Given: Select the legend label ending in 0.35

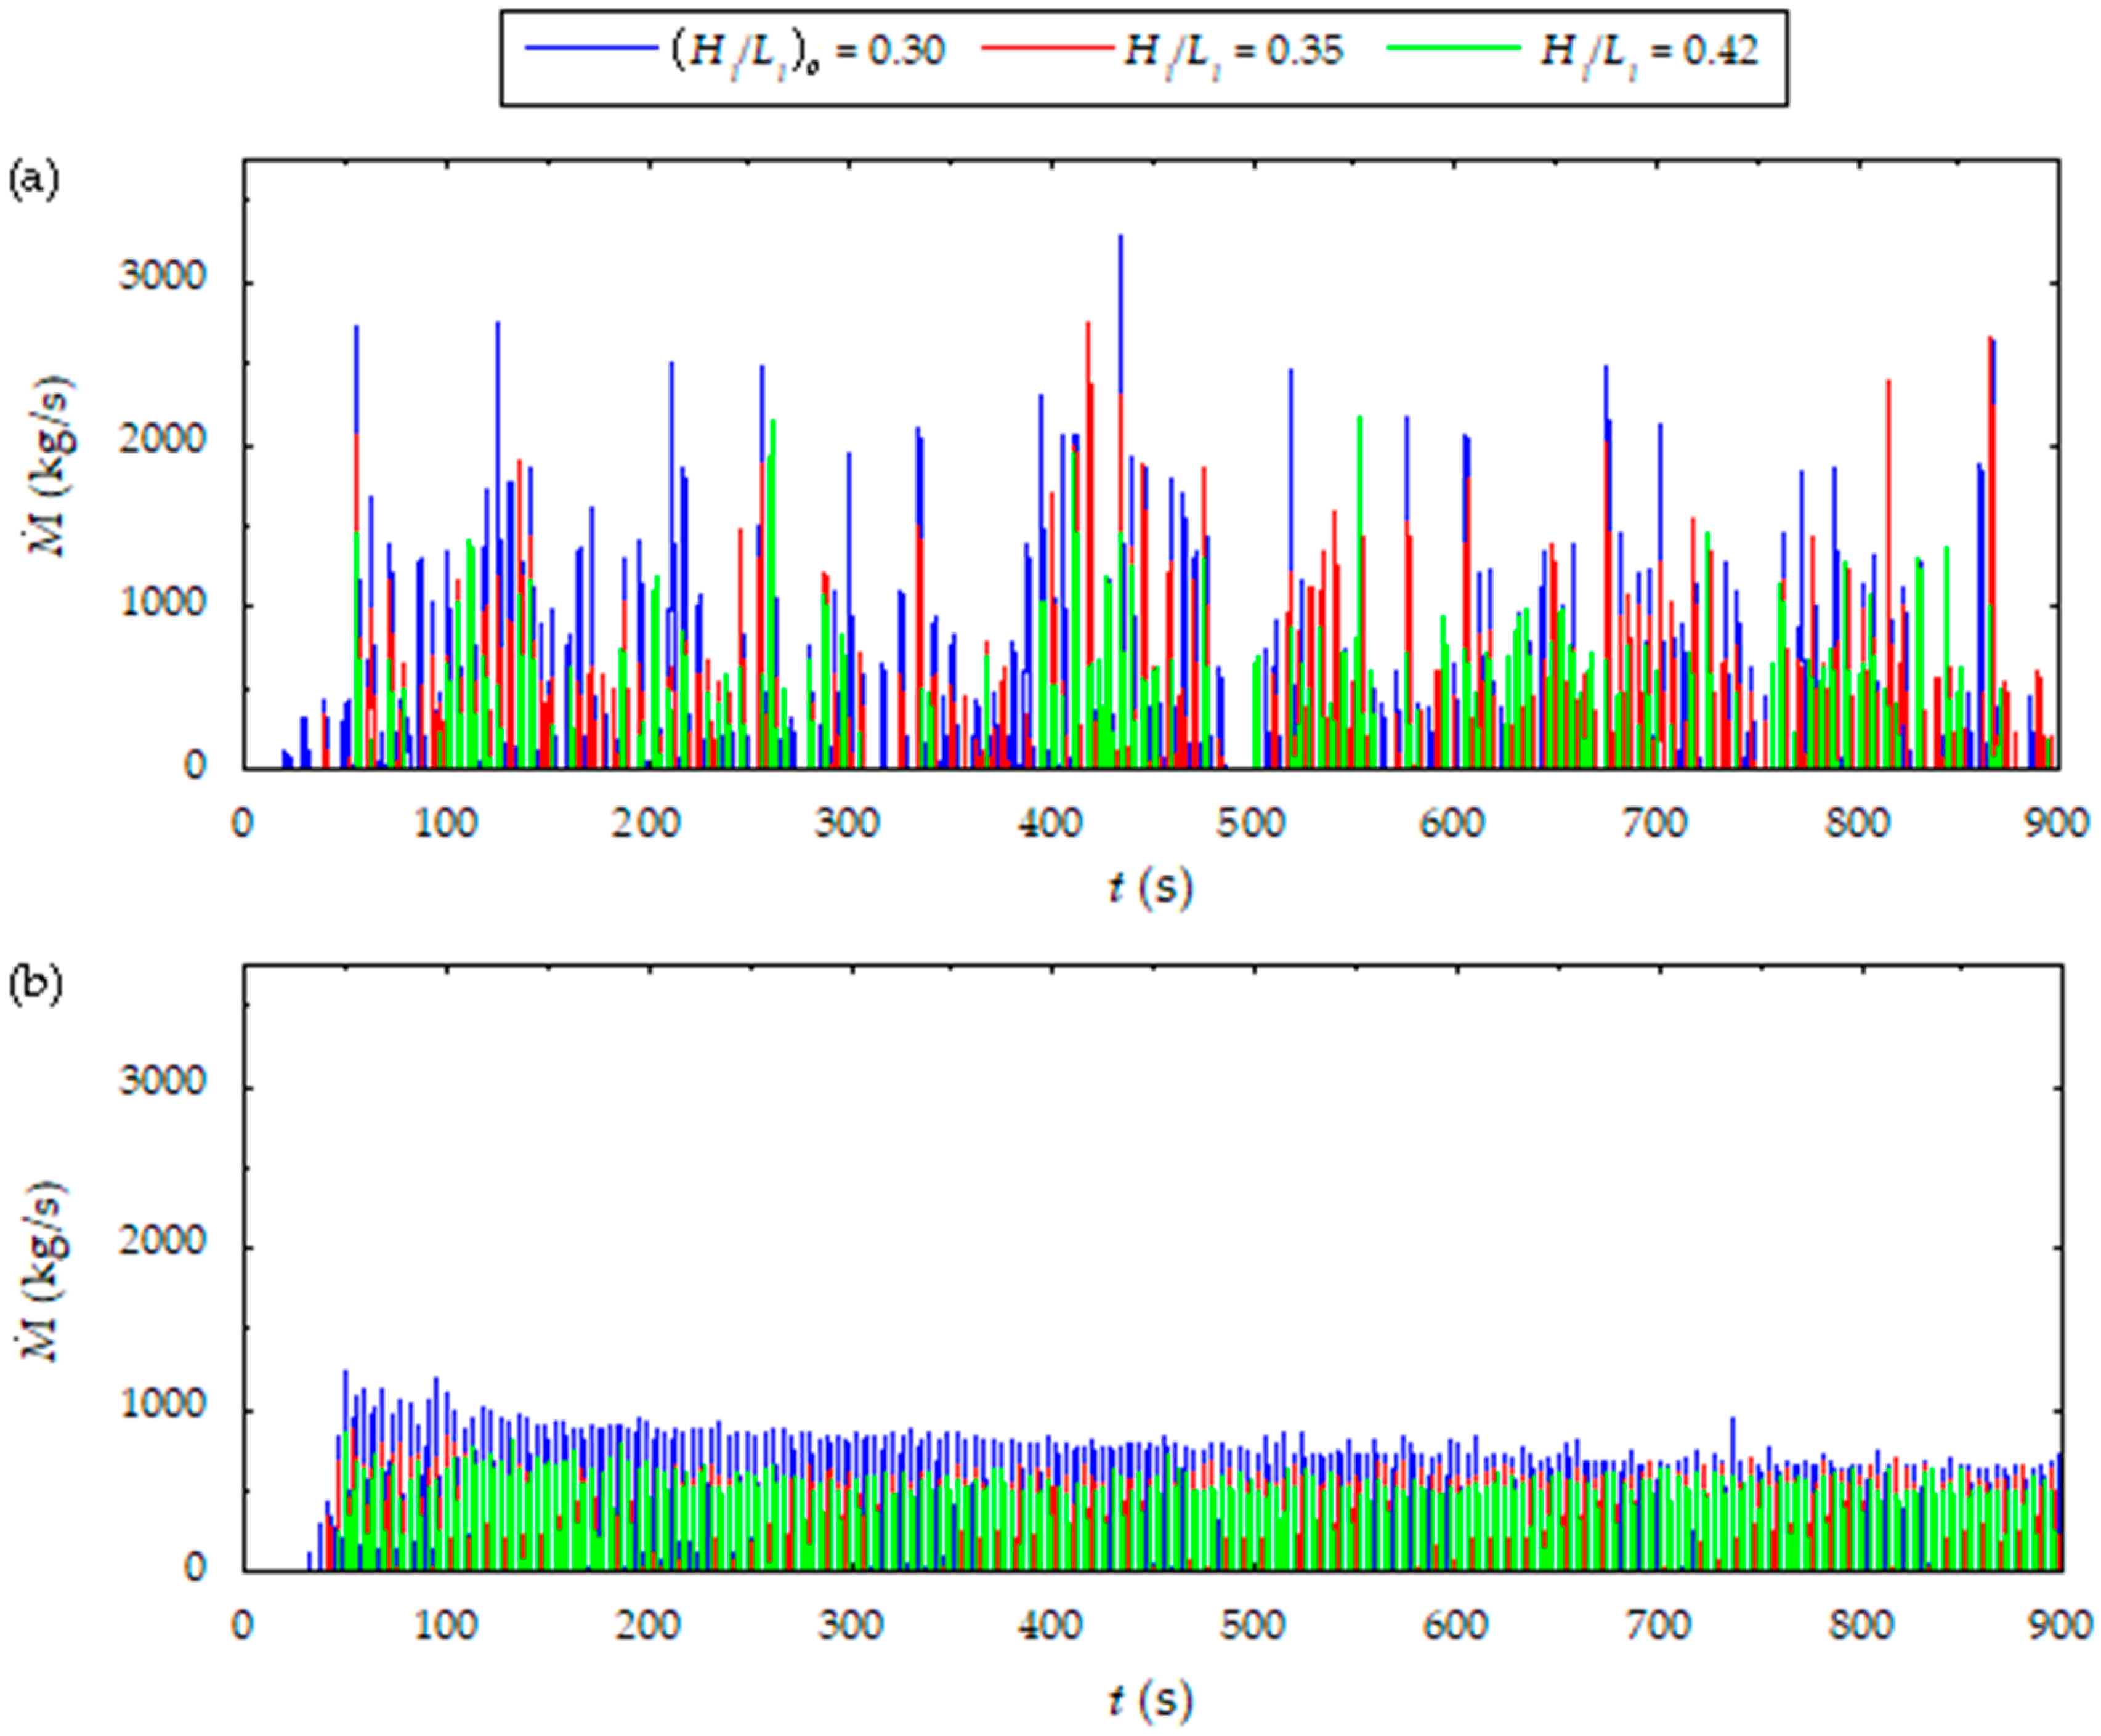Looking at the screenshot, I should 1234,52.
